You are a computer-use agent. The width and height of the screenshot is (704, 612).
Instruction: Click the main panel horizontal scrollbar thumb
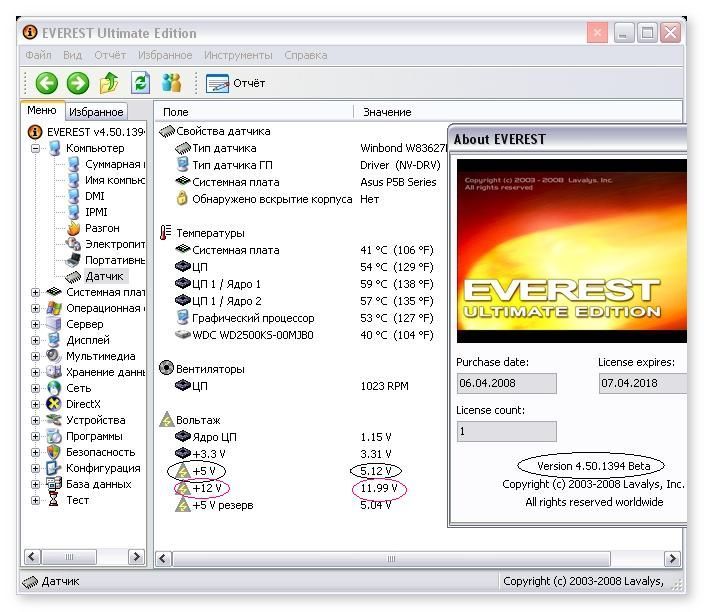[392, 559]
